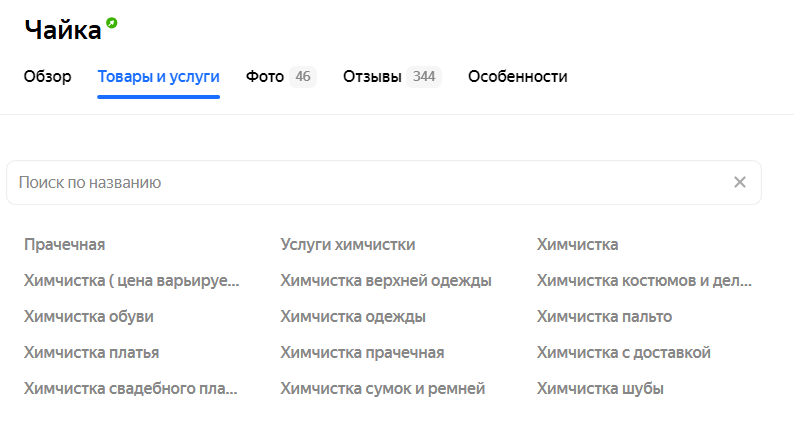Select Химчистка сумок и ремней
Image resolution: width=794 pixels, height=429 pixels.
pos(383,388)
